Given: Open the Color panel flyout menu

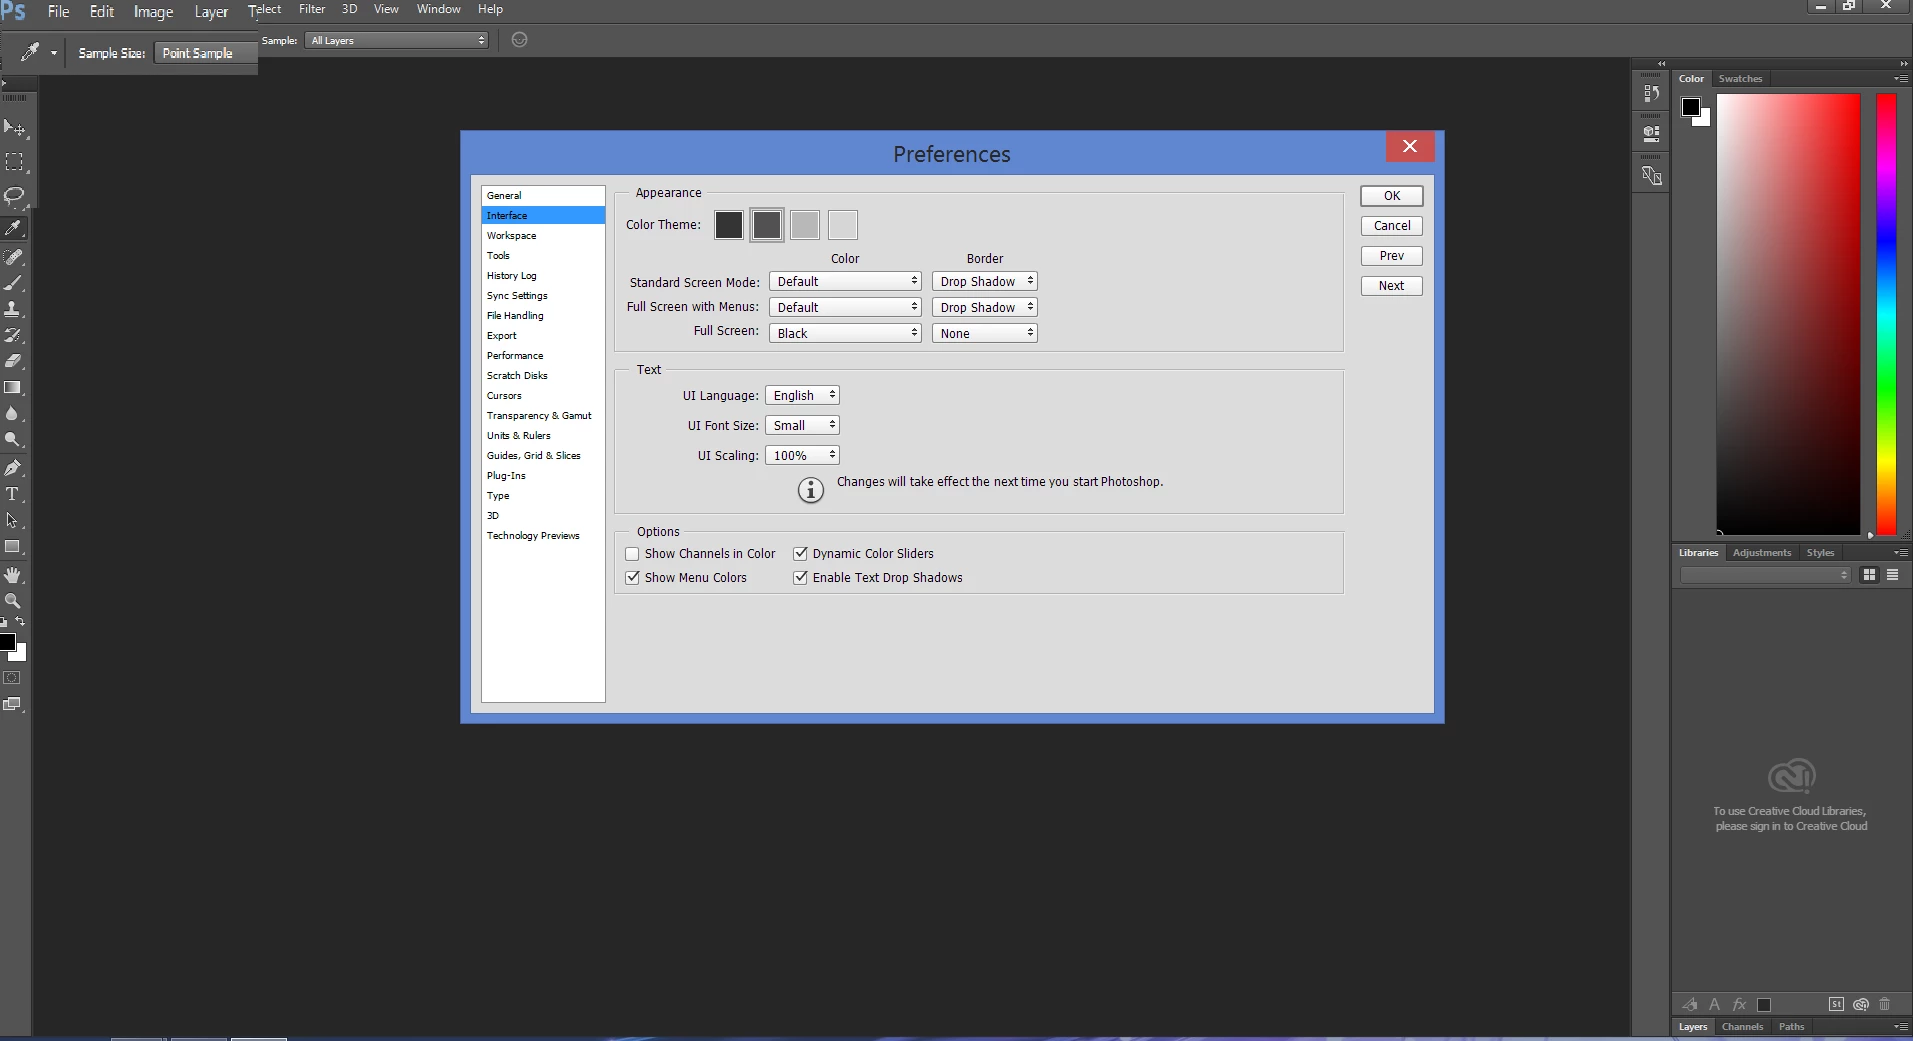Looking at the screenshot, I should coord(1900,79).
